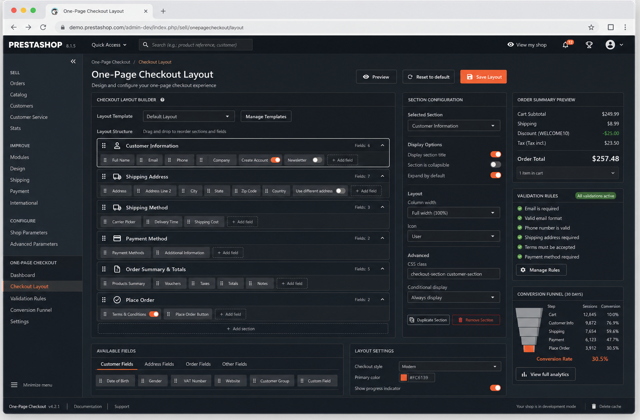
Task: Click the checkmark circle icon of Place Order
Action: tap(117, 300)
